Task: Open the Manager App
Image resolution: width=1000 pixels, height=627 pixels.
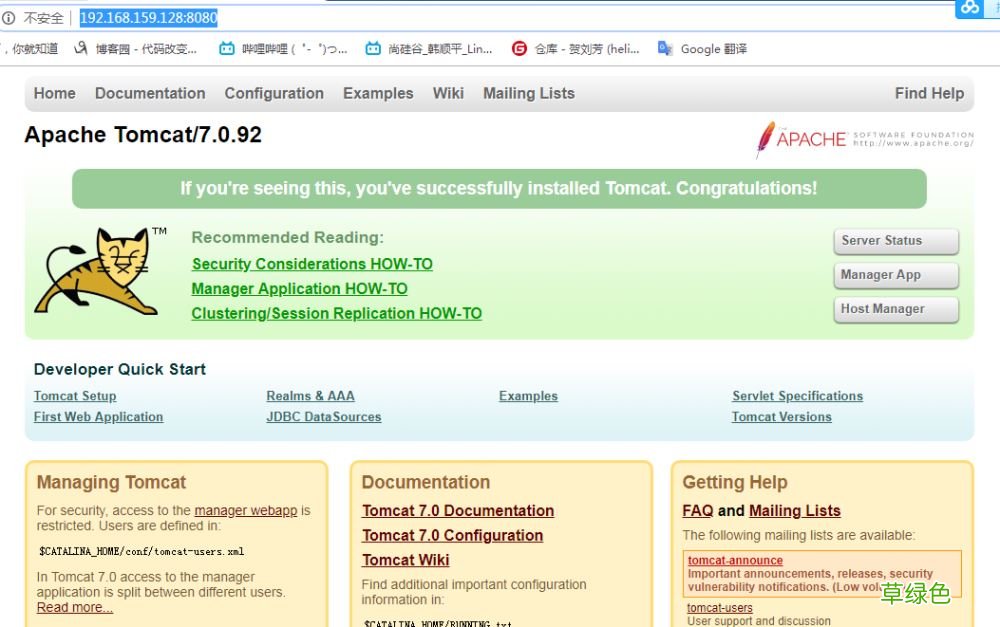Action: 895,275
